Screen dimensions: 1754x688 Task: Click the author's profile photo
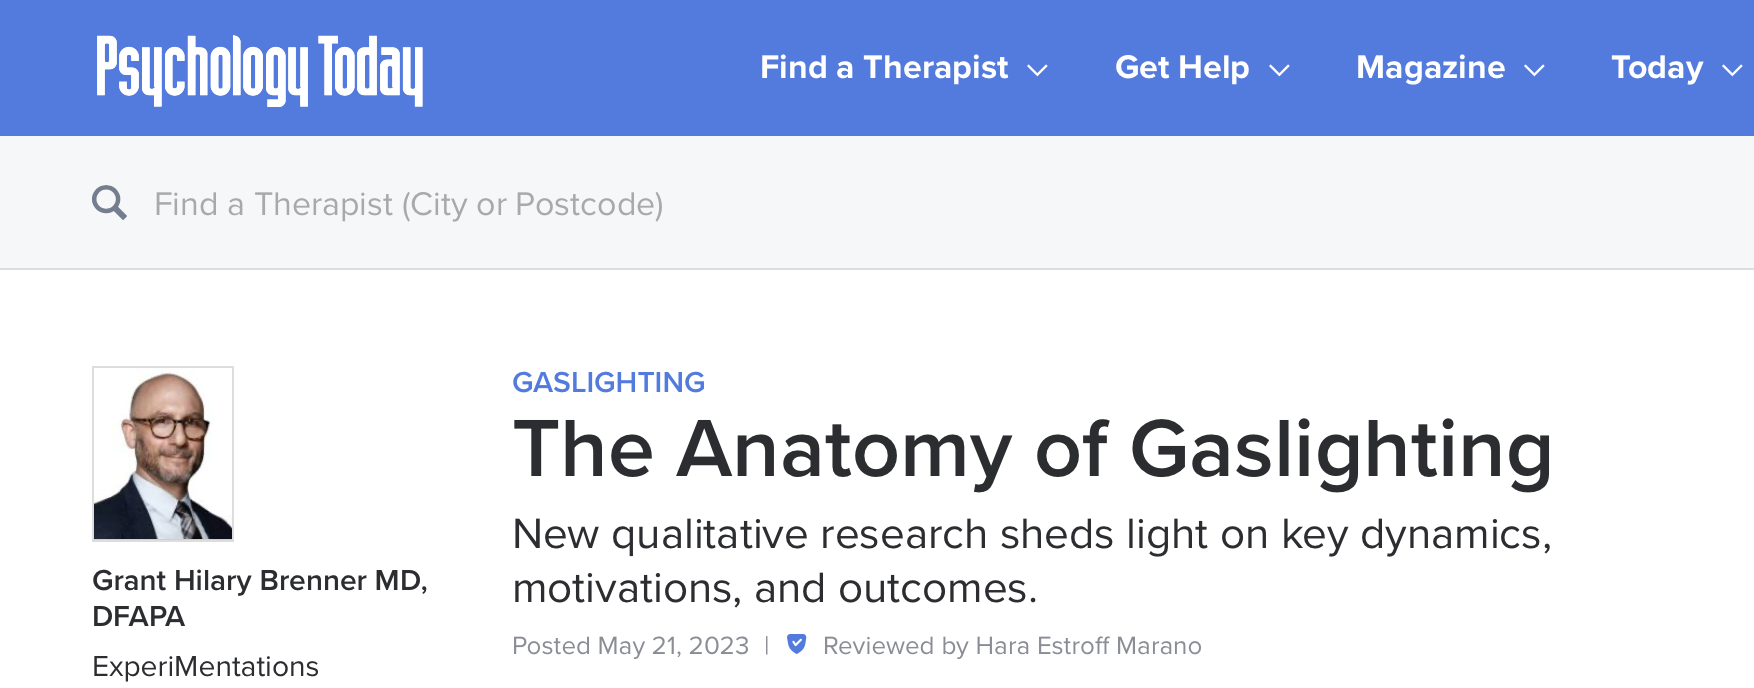tap(163, 453)
